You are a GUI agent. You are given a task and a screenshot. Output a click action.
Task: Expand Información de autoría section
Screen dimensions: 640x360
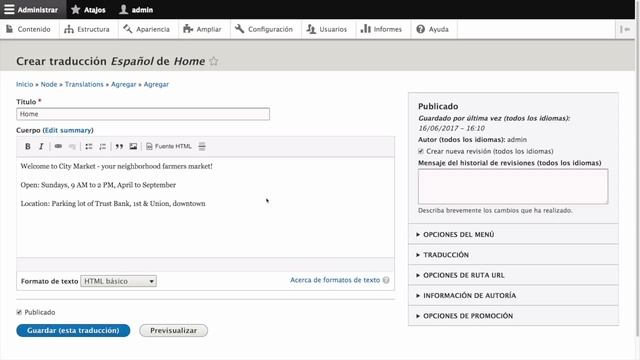click(513, 296)
